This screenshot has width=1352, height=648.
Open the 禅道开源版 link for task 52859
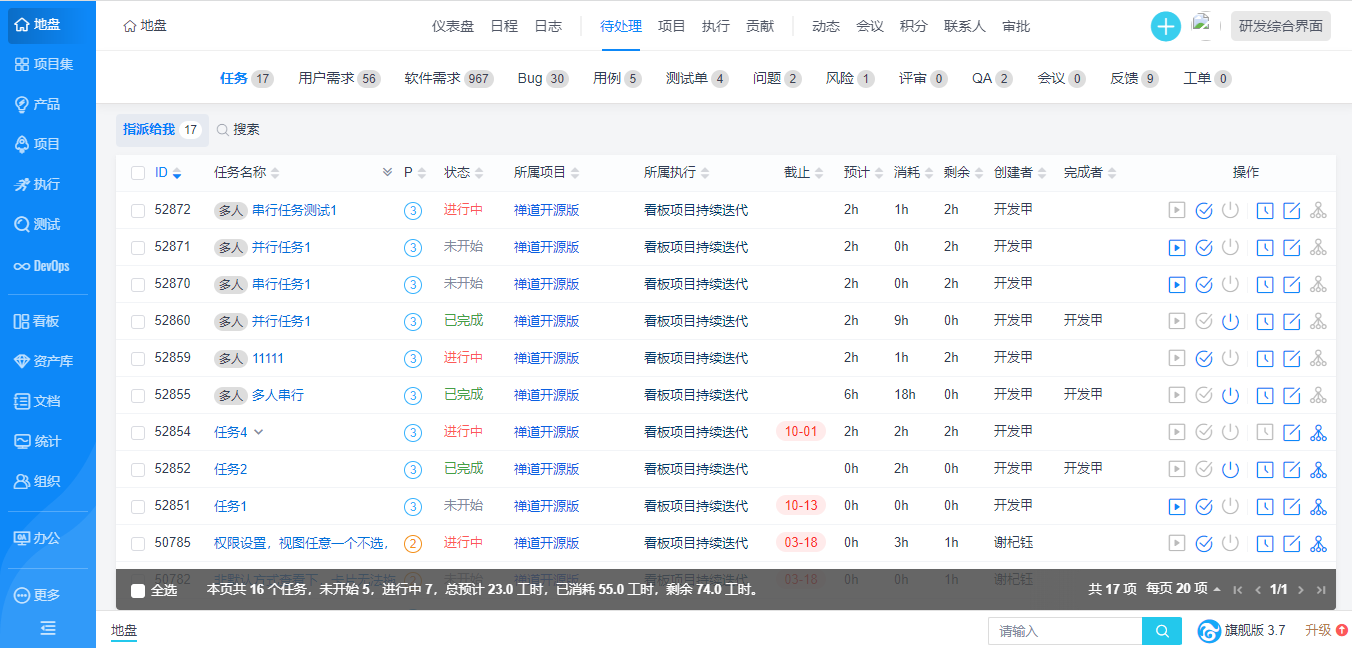pos(547,358)
